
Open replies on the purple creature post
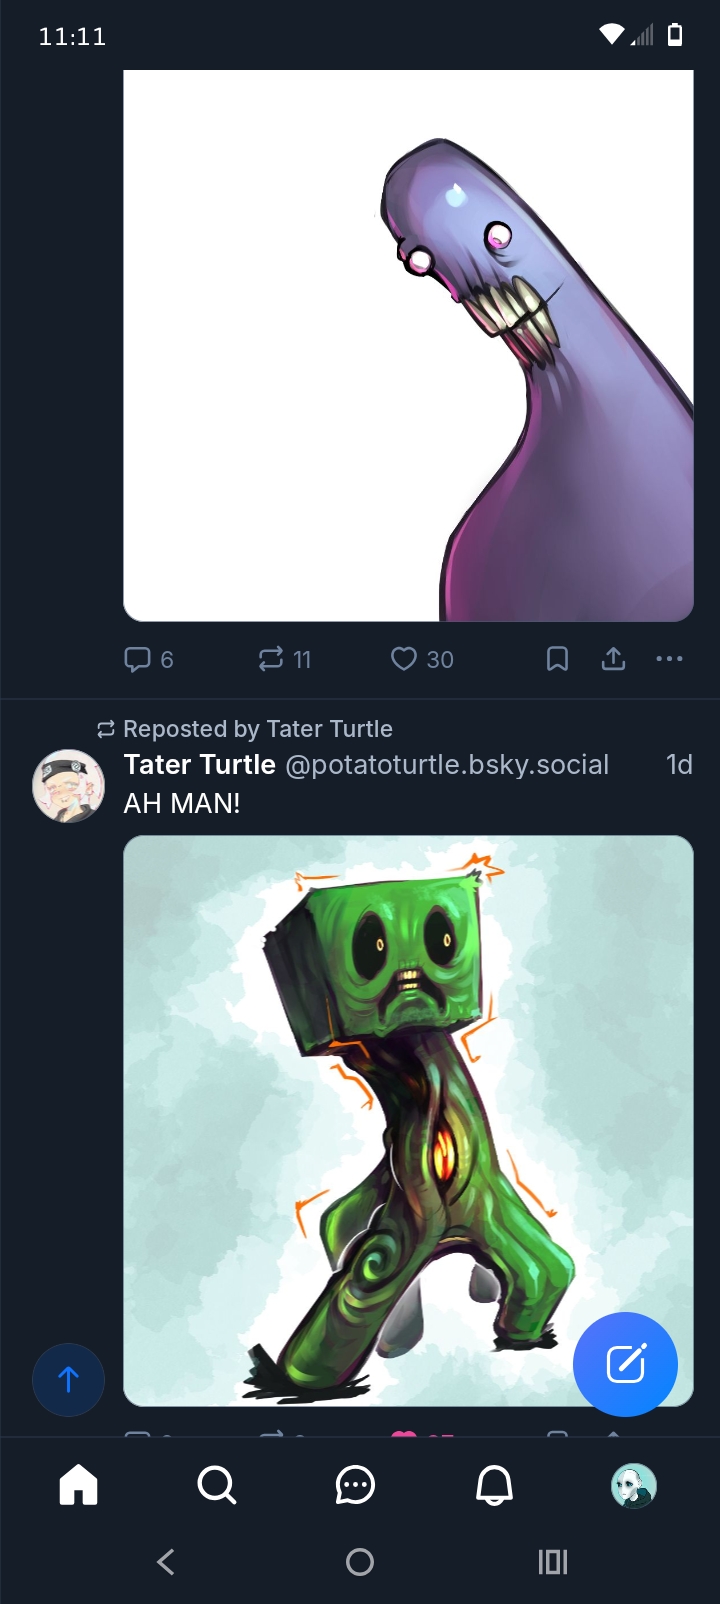pyautogui.click(x=148, y=659)
